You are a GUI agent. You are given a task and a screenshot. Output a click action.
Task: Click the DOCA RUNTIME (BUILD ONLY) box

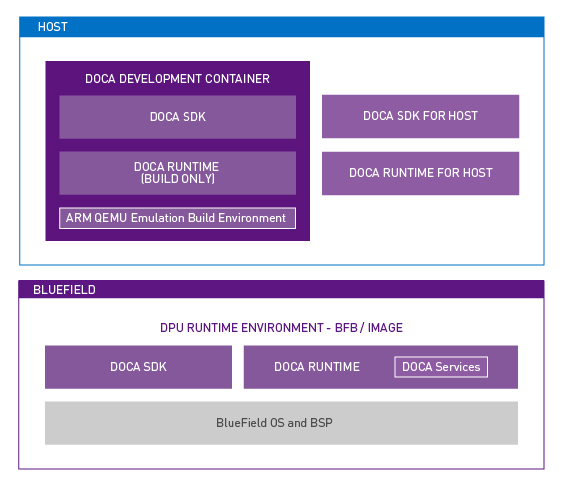coord(178,173)
